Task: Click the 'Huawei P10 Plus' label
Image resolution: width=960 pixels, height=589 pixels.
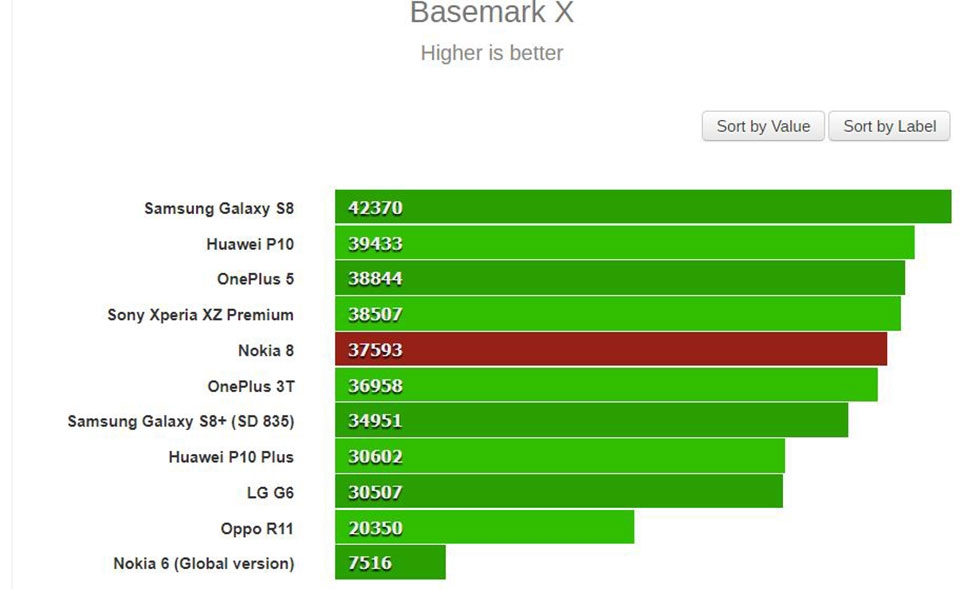Action: [231, 457]
